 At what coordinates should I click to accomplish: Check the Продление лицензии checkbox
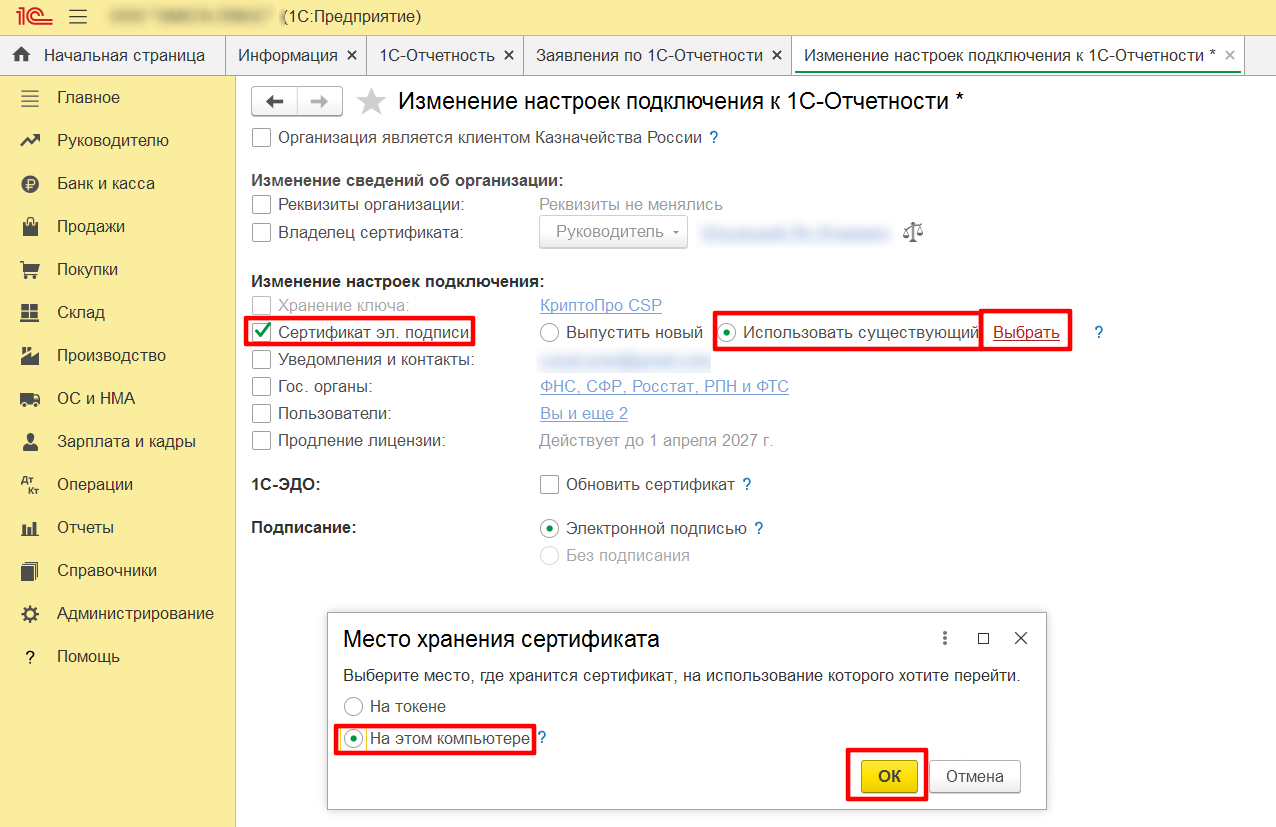coord(261,440)
